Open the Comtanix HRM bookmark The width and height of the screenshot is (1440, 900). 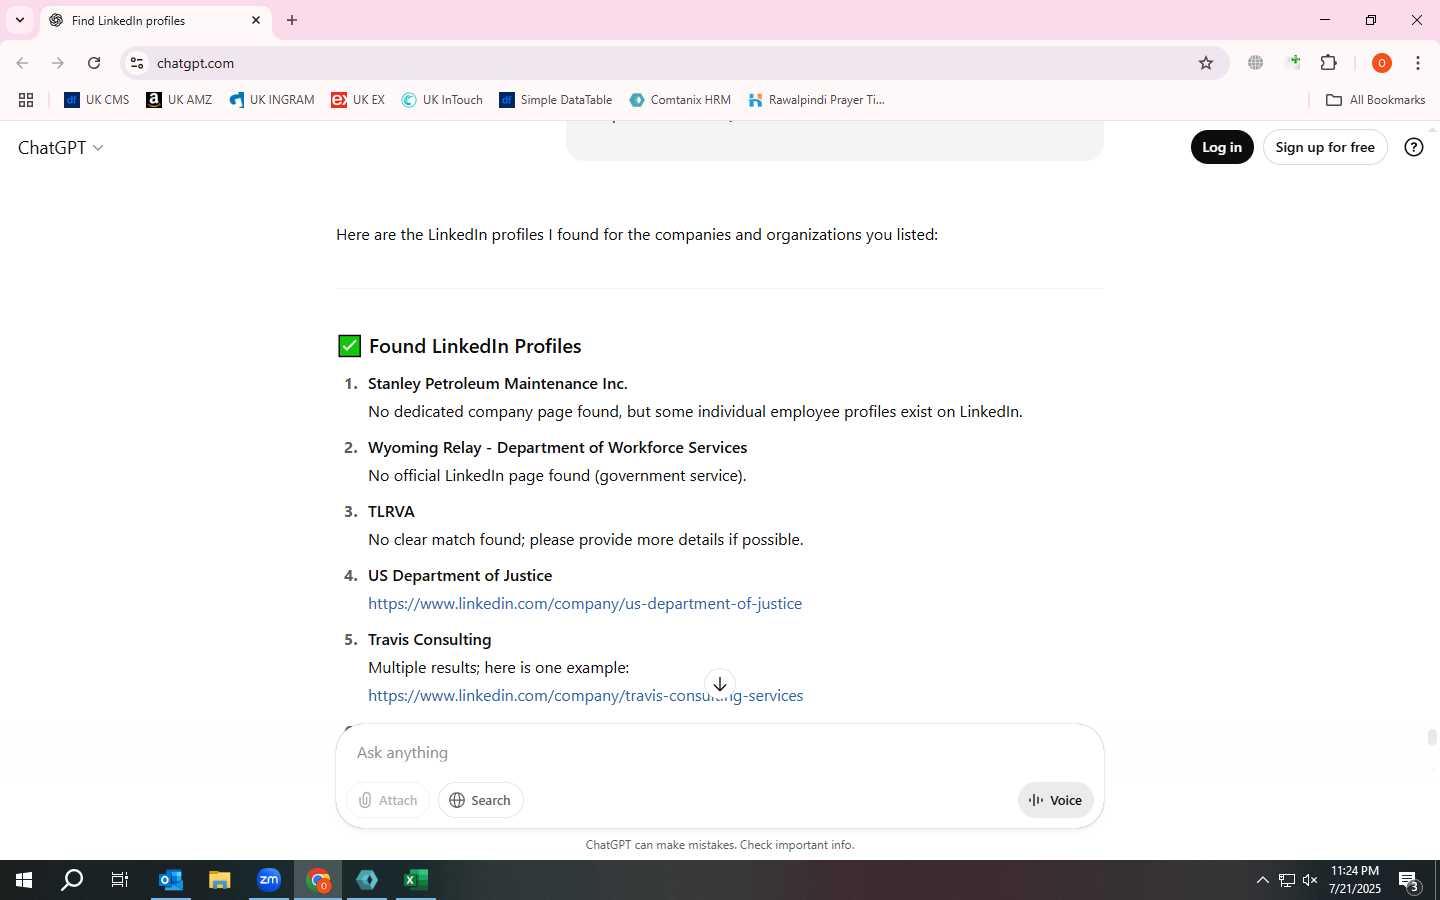[x=680, y=100]
